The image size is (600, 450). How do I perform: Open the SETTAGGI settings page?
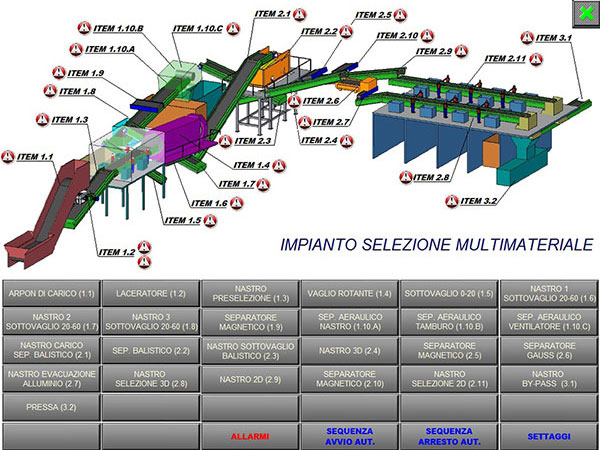click(548, 437)
